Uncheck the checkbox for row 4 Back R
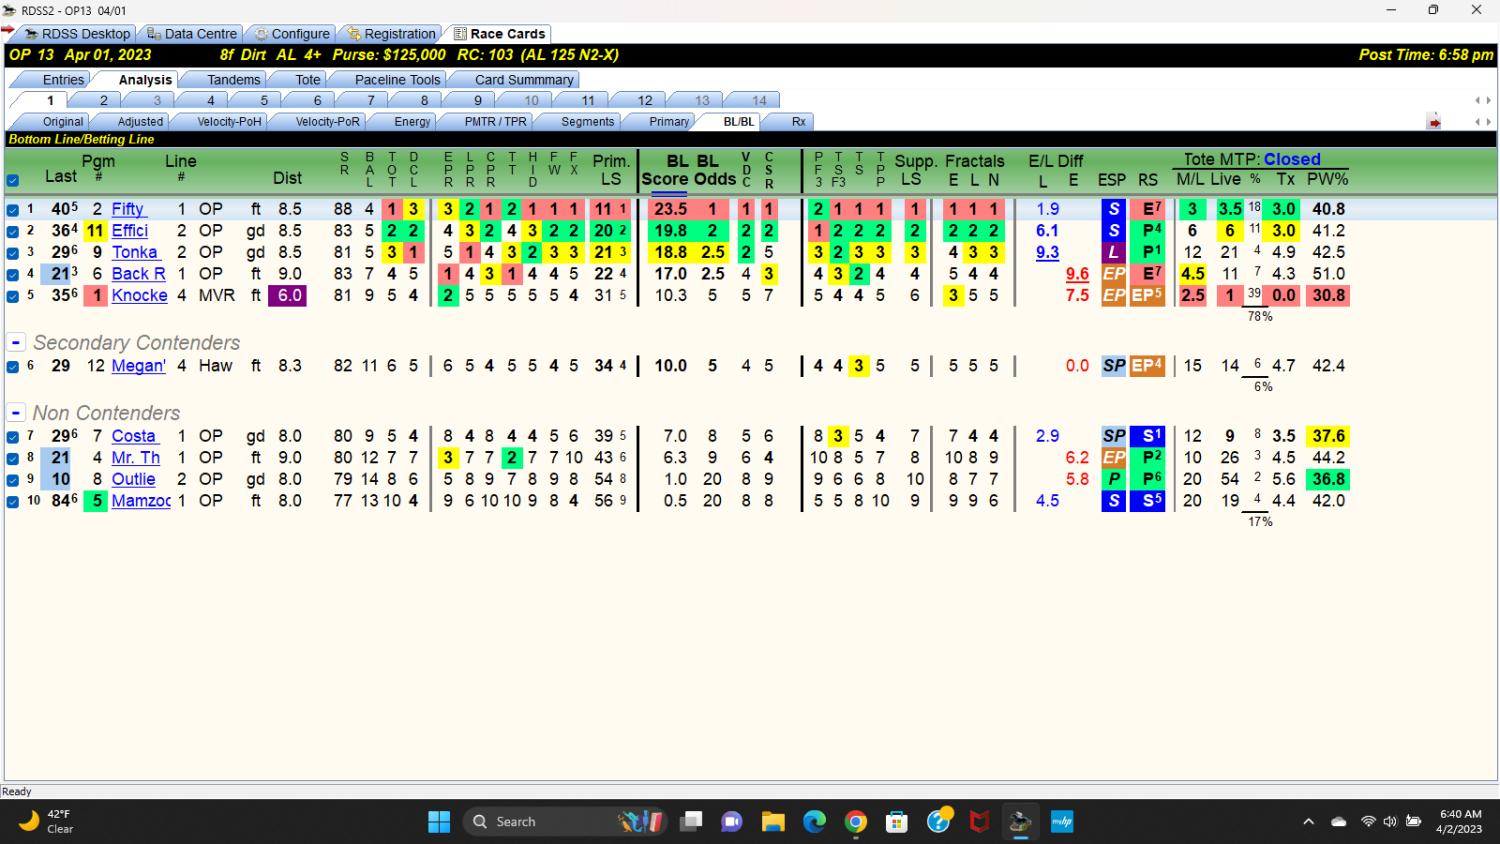This screenshot has height=844, width=1500. pos(13,274)
